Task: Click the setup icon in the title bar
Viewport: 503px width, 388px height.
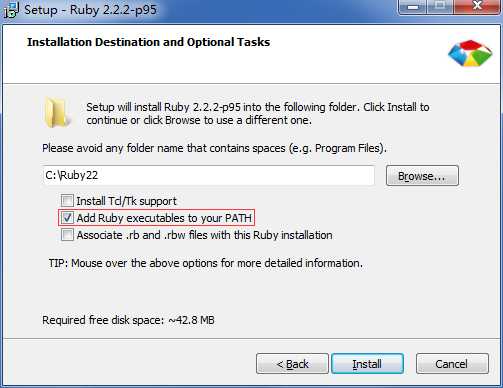Action: point(11,10)
